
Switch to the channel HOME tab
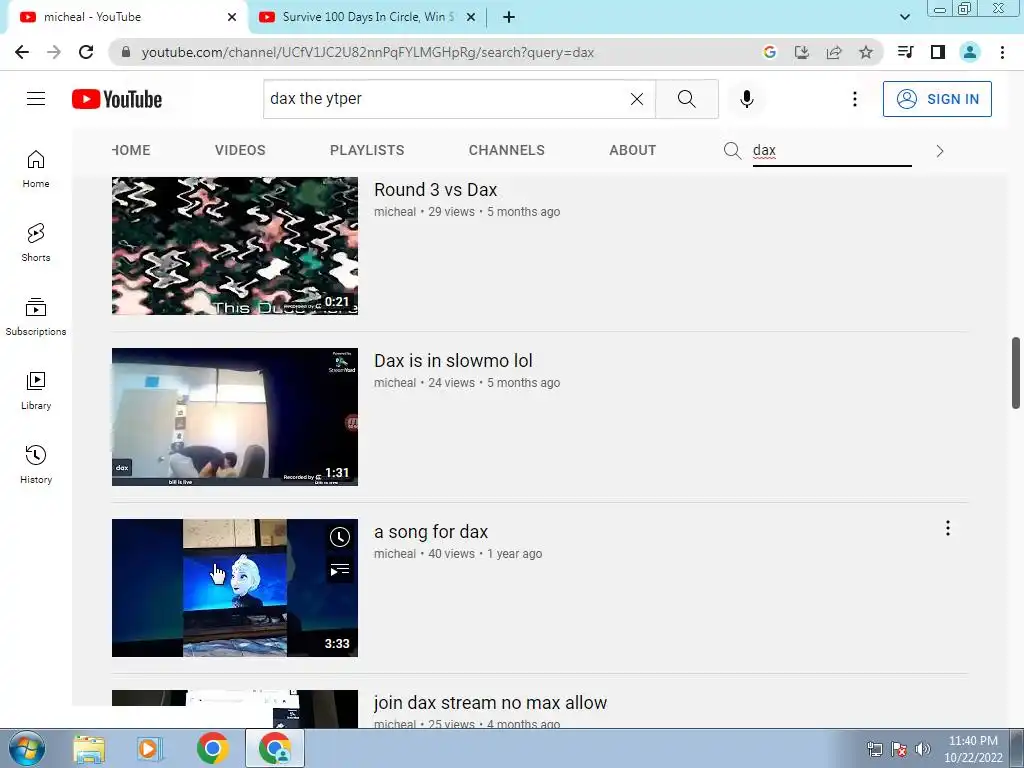131,150
